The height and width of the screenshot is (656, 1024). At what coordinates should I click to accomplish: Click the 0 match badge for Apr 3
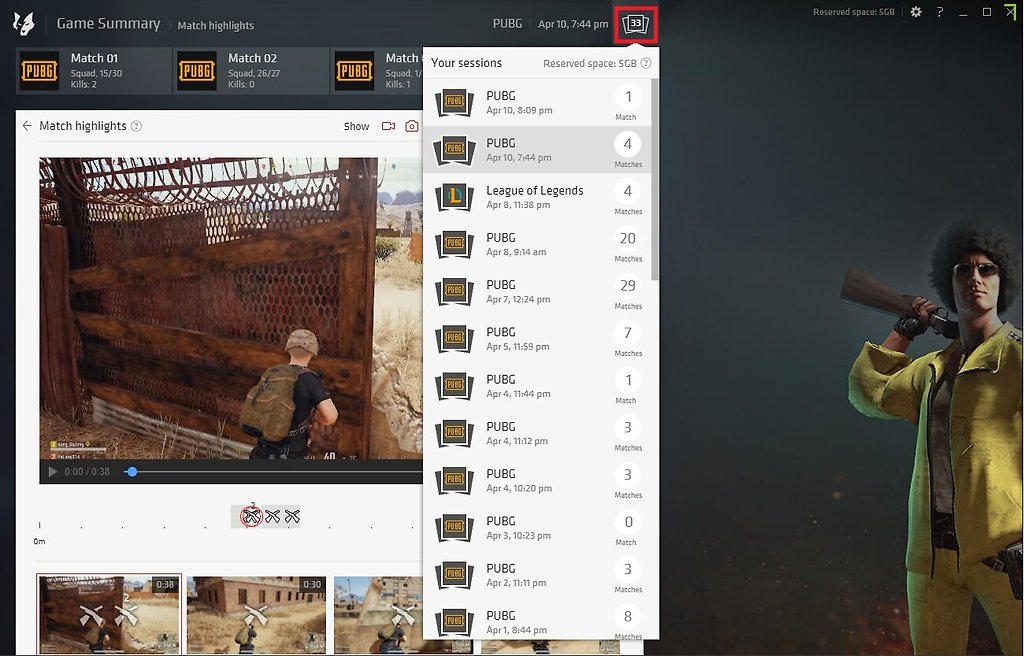click(628, 522)
